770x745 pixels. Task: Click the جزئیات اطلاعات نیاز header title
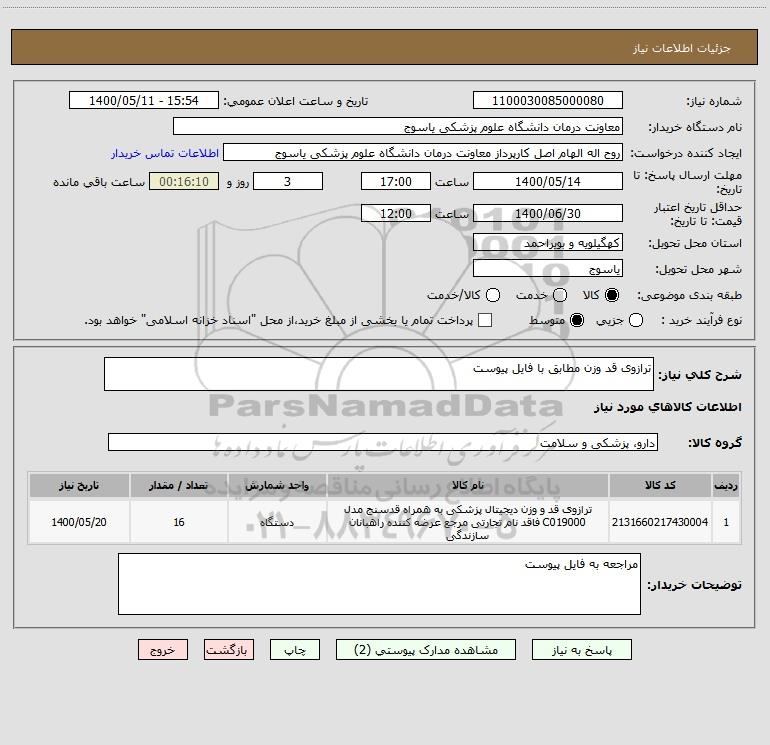(682, 48)
